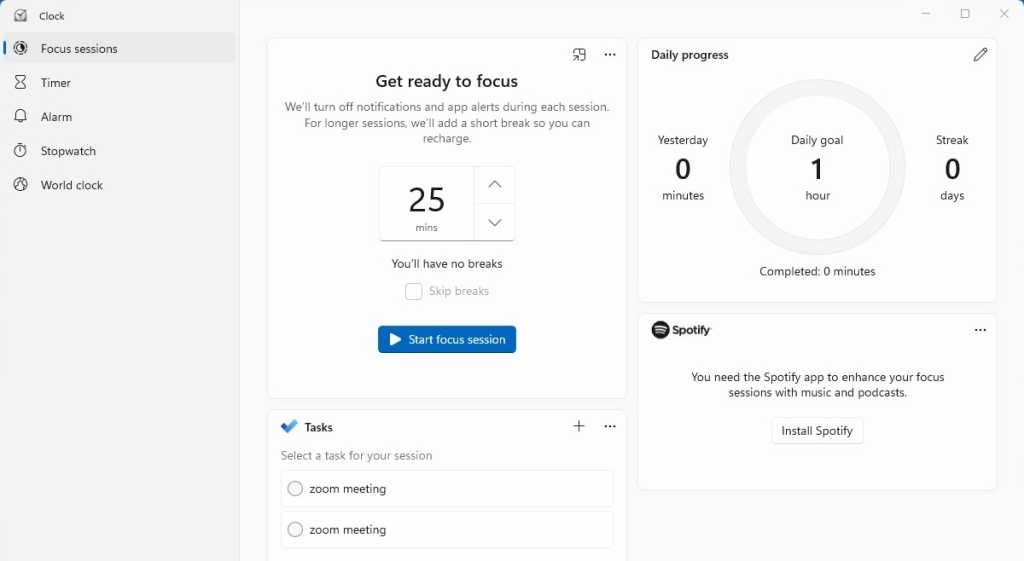
Task: Select the second zoom meeting task radio
Action: pyautogui.click(x=295, y=530)
